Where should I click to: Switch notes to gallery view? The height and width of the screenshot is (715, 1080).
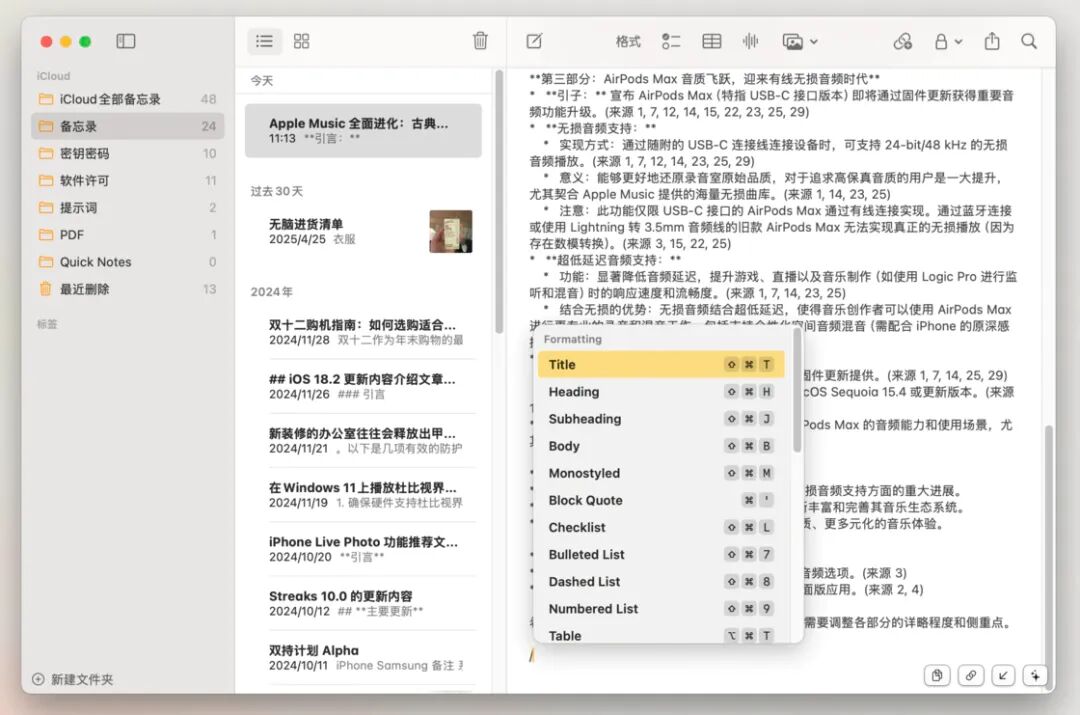pyautogui.click(x=302, y=41)
